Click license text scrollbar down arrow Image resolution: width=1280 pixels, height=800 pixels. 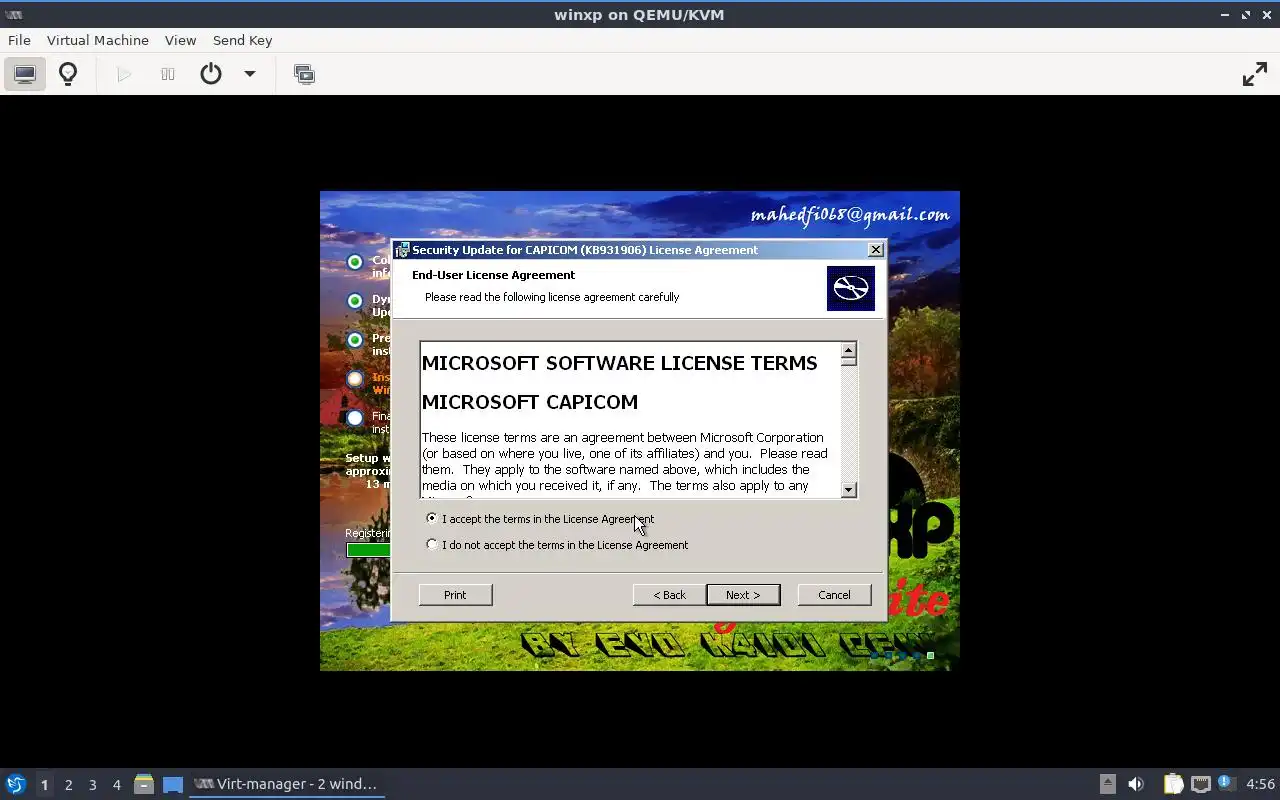coord(849,490)
